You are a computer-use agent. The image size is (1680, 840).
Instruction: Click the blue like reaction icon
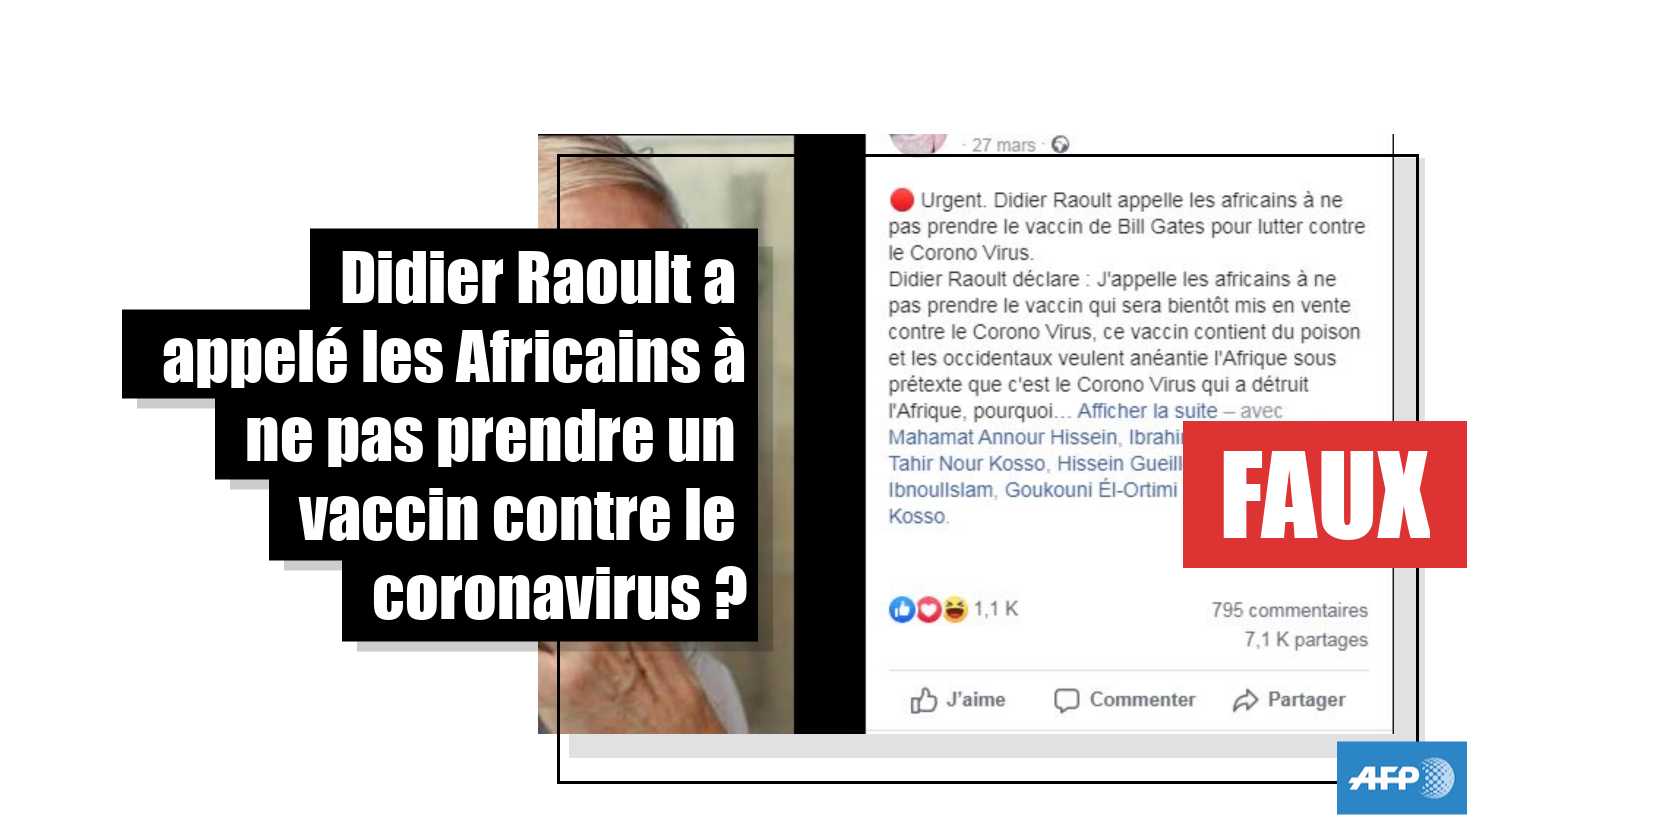[901, 609]
